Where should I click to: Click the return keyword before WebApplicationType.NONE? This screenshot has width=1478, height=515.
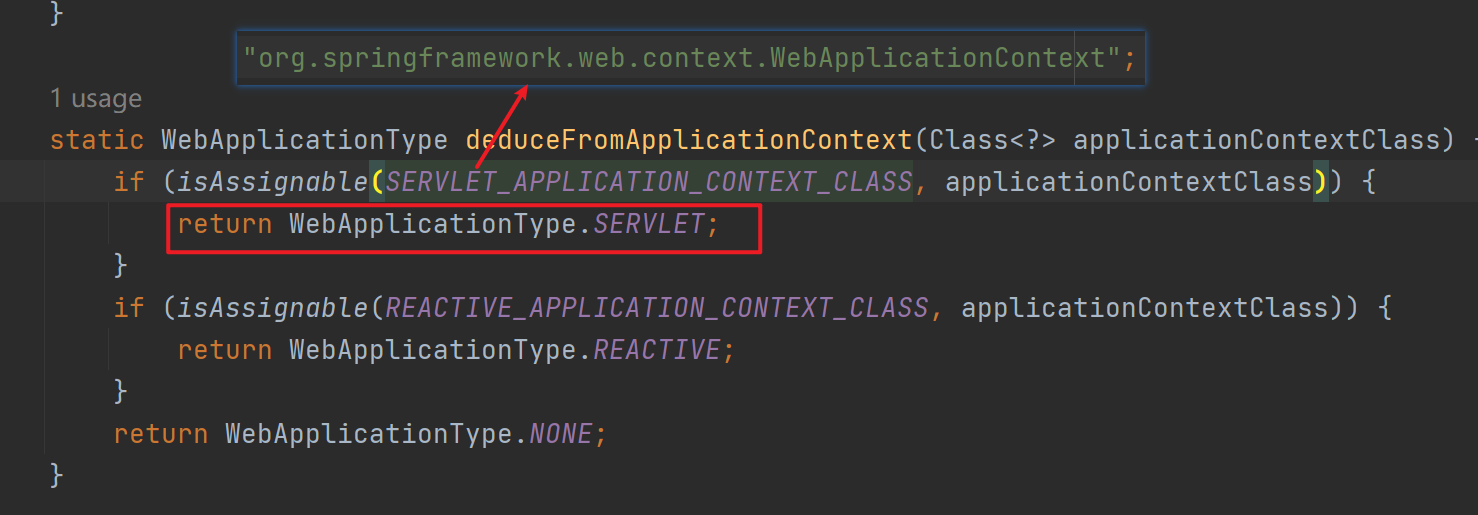pos(161,434)
